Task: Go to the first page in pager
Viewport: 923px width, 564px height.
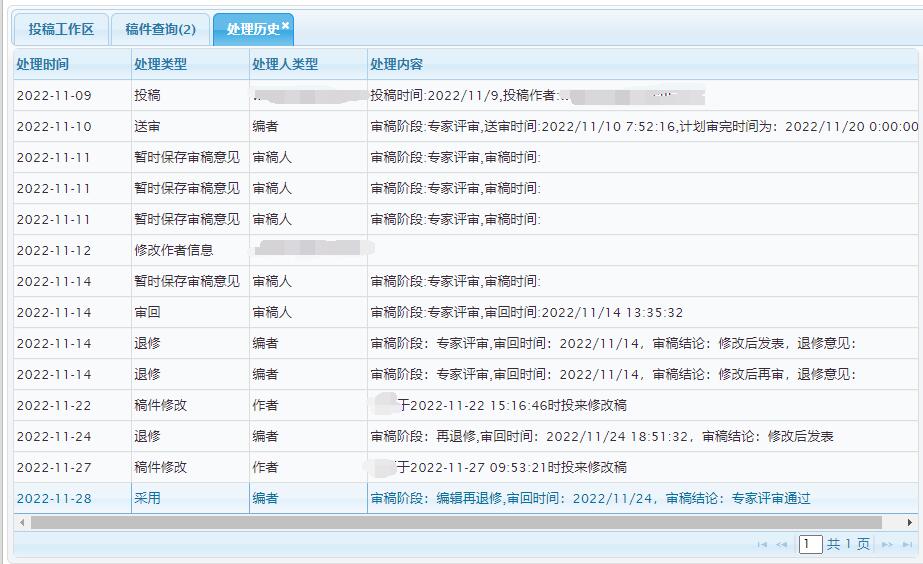Action: click(x=762, y=544)
